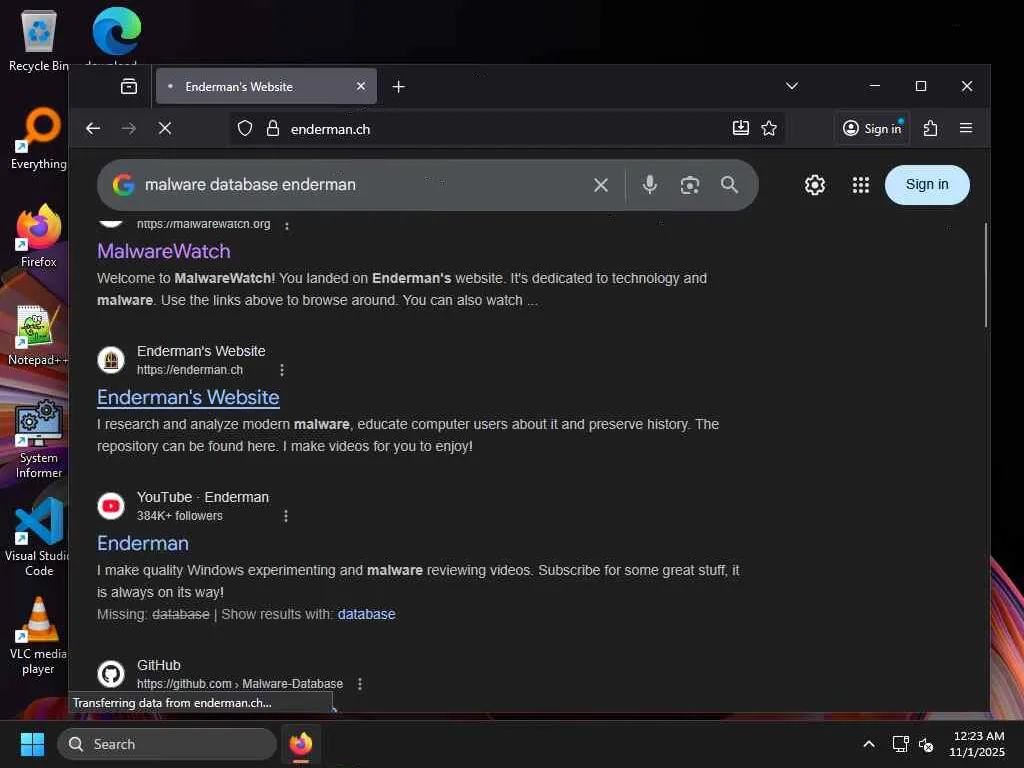The width and height of the screenshot is (1024, 768).
Task: Select the Recycle Bin desktop icon
Action: [39, 41]
